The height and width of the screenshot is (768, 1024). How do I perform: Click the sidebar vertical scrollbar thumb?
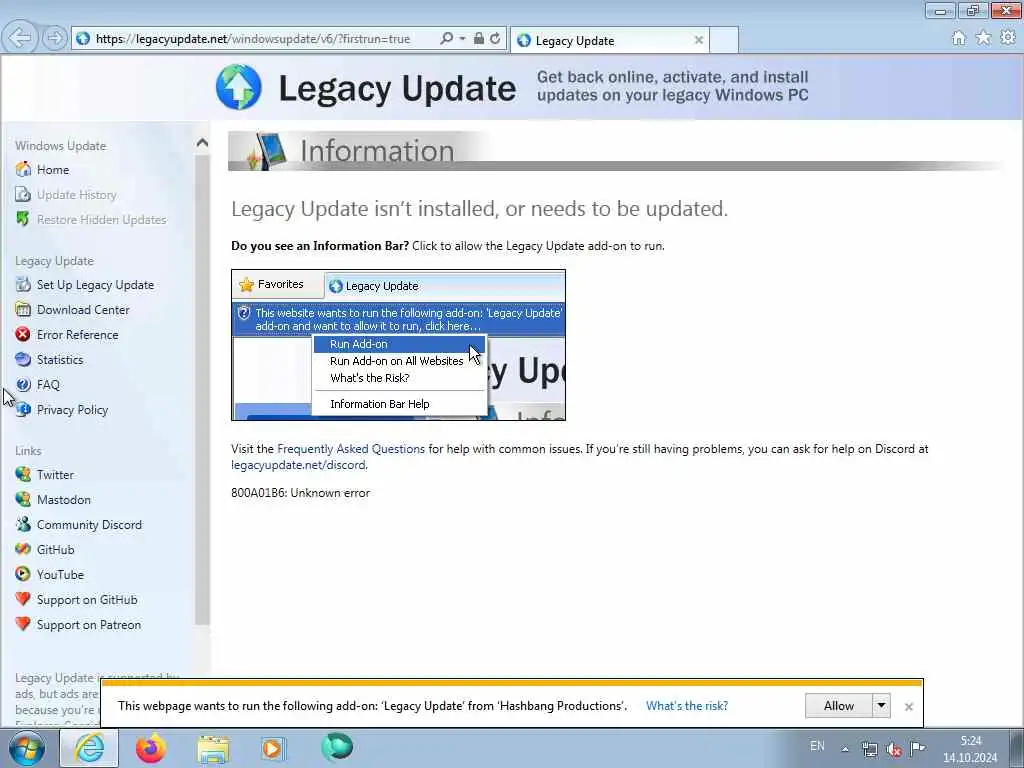(202, 389)
